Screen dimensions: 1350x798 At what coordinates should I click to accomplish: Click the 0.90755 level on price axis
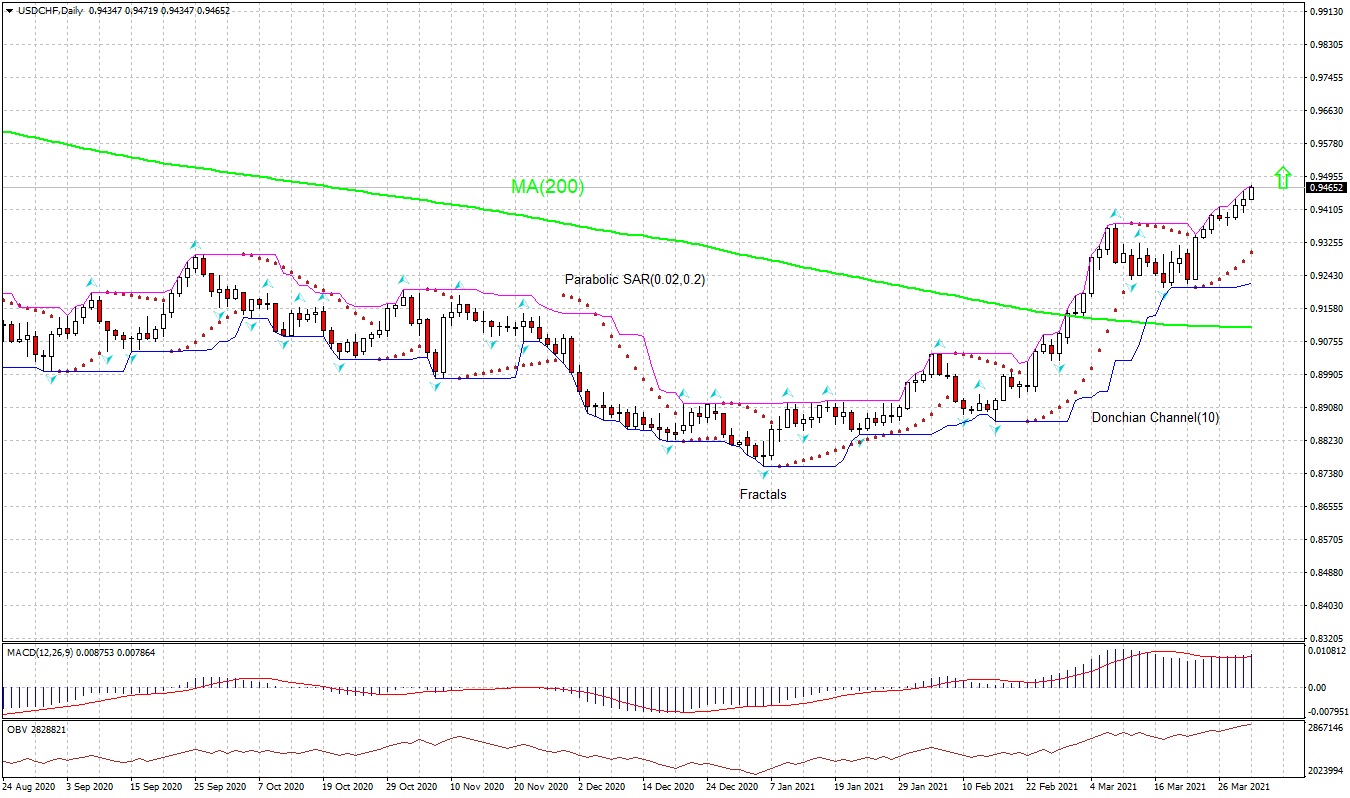pos(1327,342)
